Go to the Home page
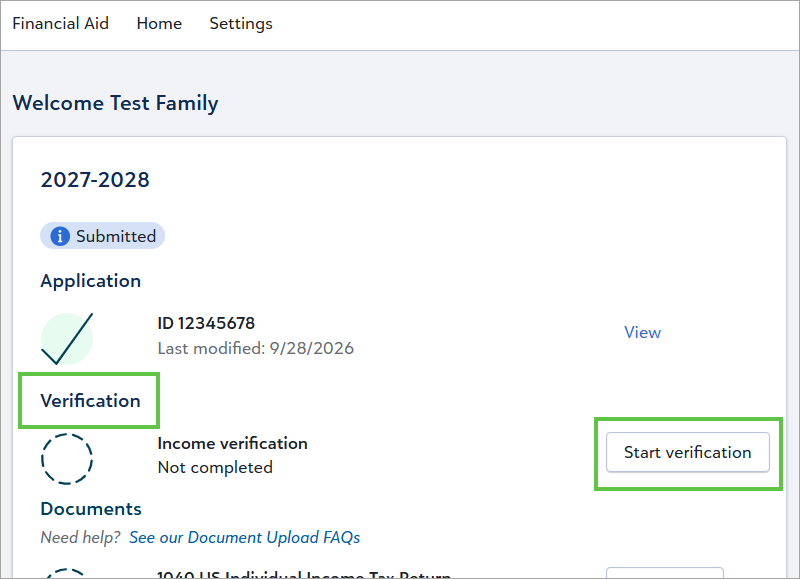The image size is (800, 579). [159, 23]
